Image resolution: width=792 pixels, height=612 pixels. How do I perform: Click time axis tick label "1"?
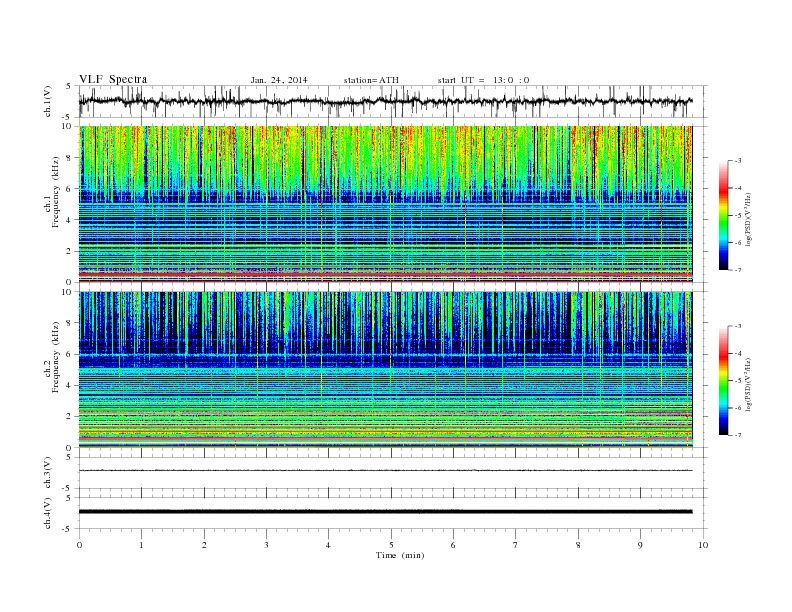pos(141,545)
